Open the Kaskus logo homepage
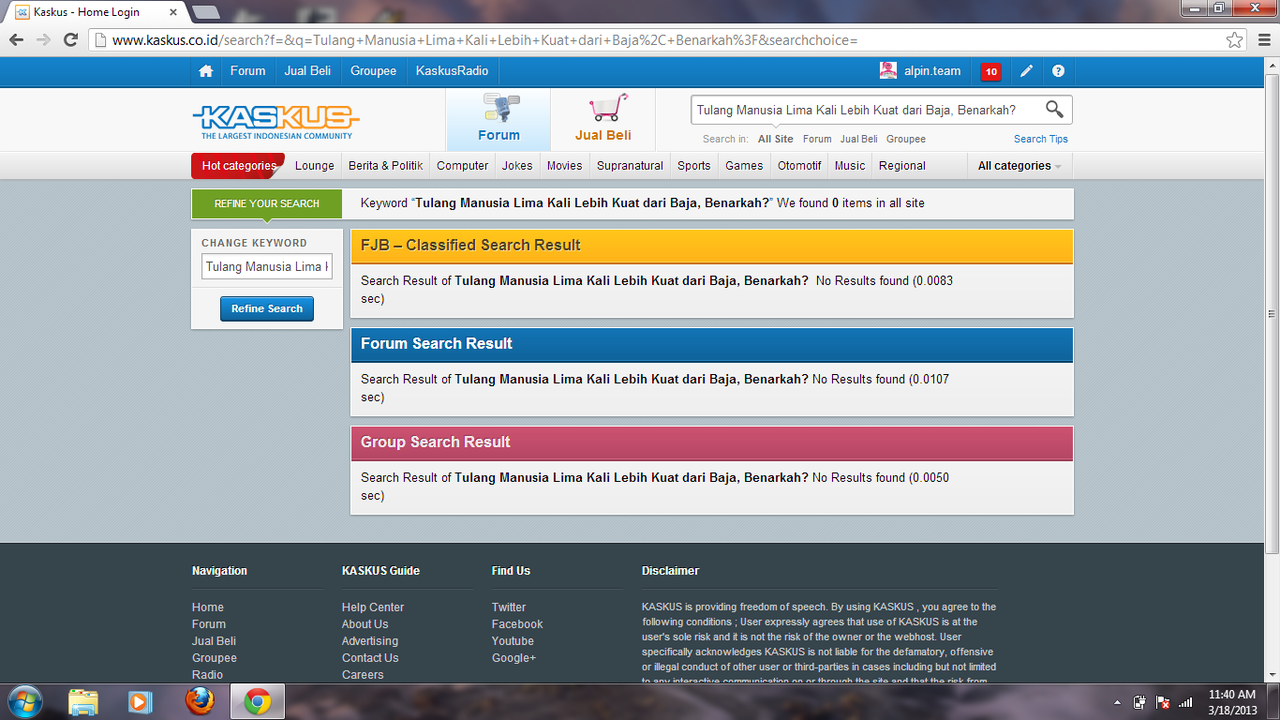 click(x=276, y=121)
